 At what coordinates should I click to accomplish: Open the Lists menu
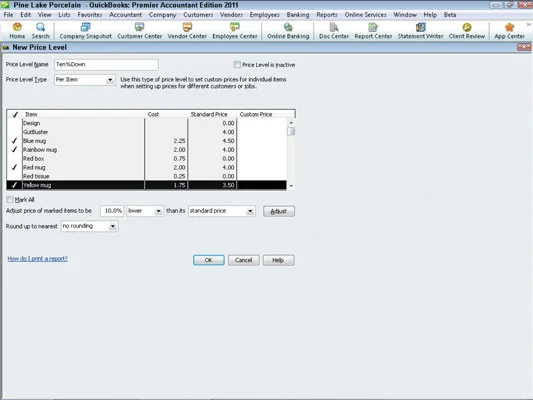point(64,15)
